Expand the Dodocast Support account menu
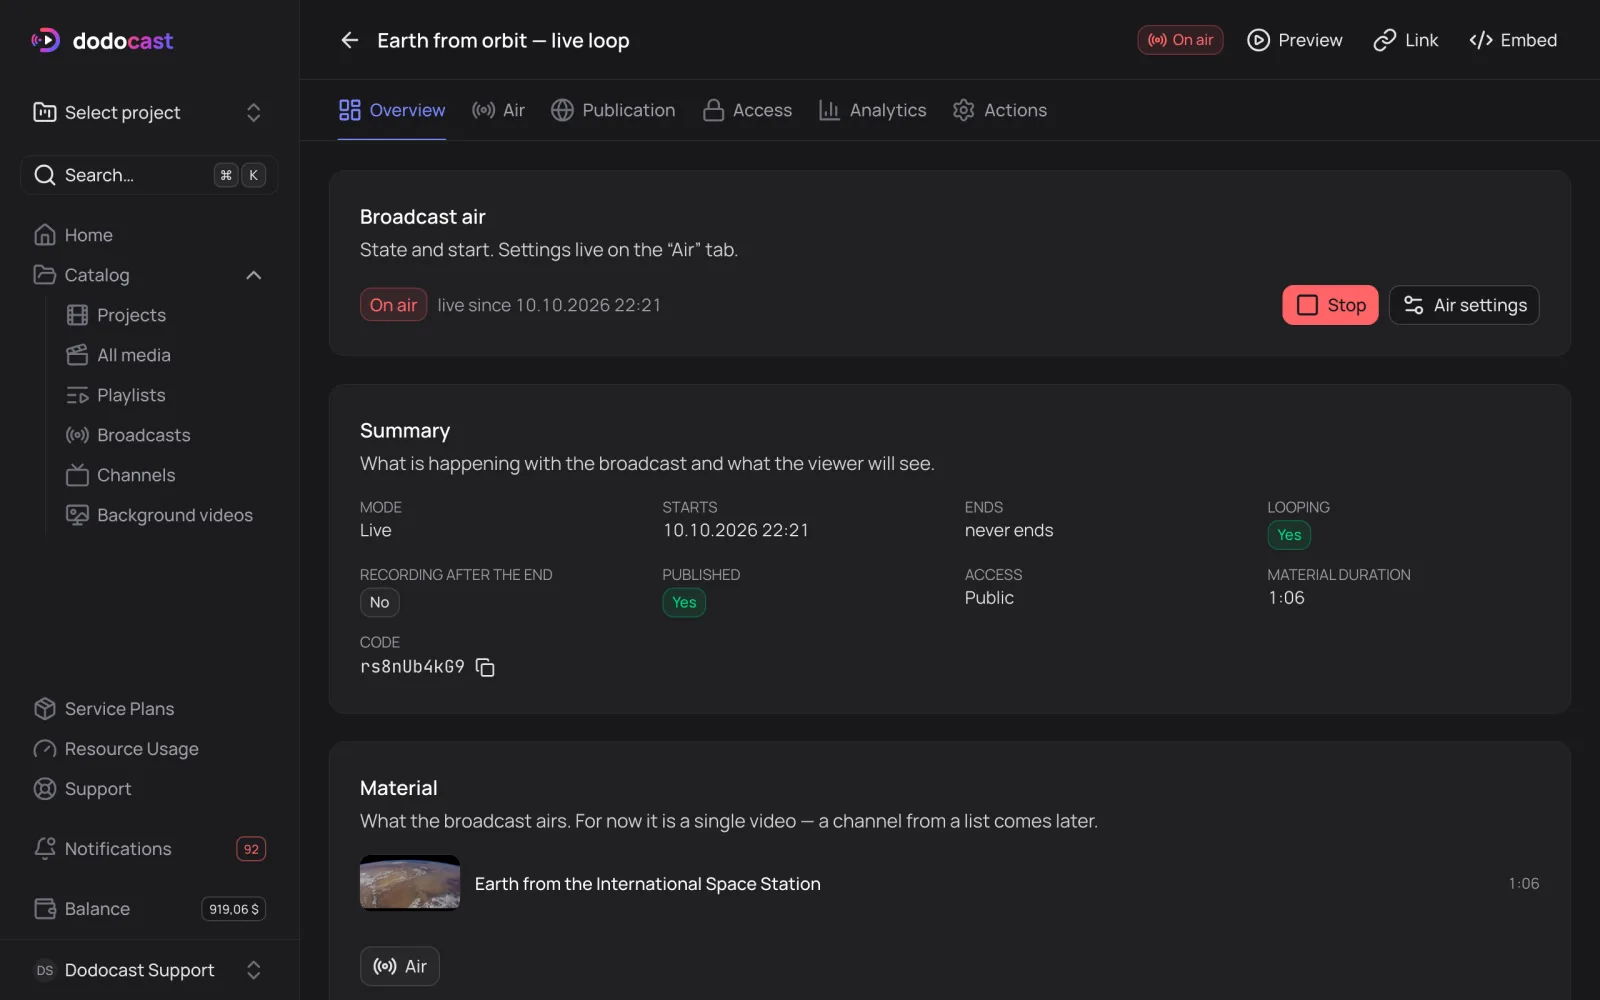This screenshot has height=1000, width=1600. coord(149,970)
